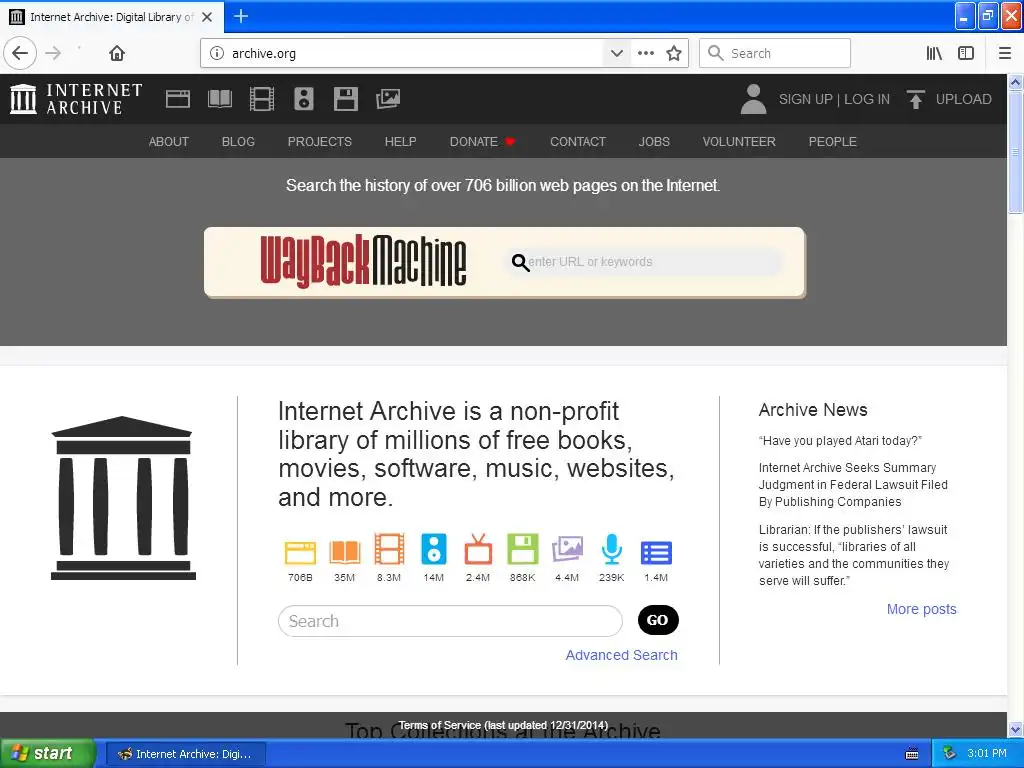Image resolution: width=1024 pixels, height=768 pixels.
Task: Bookmark page with the star icon
Action: 674,53
